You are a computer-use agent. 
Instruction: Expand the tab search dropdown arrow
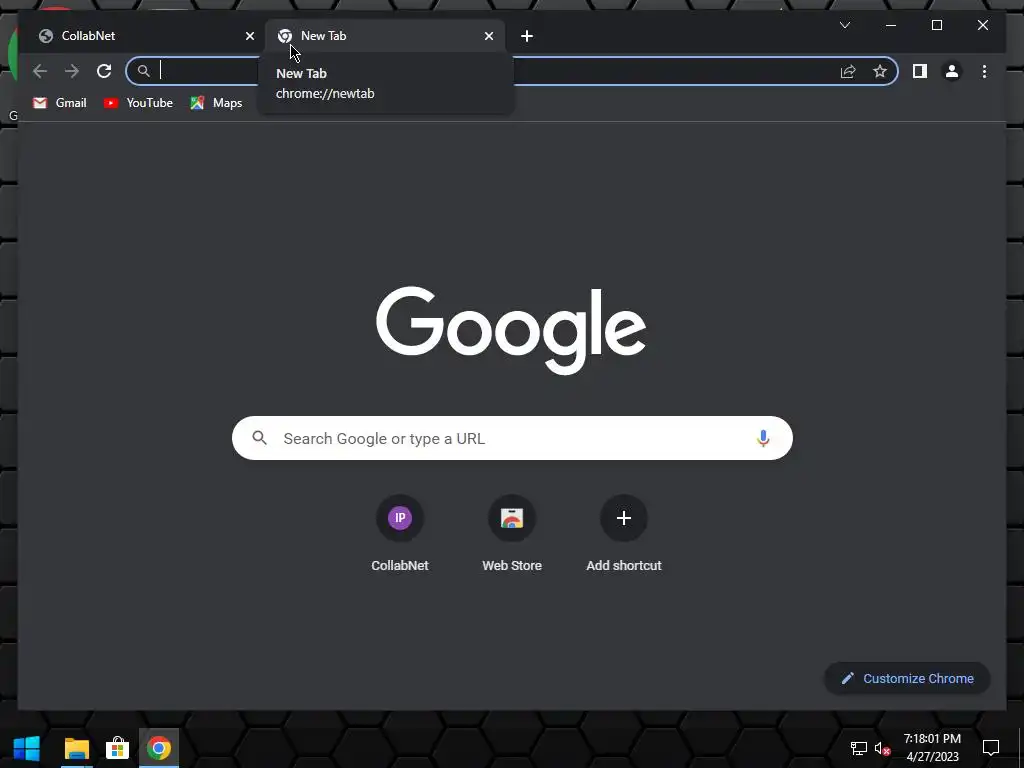pos(844,25)
